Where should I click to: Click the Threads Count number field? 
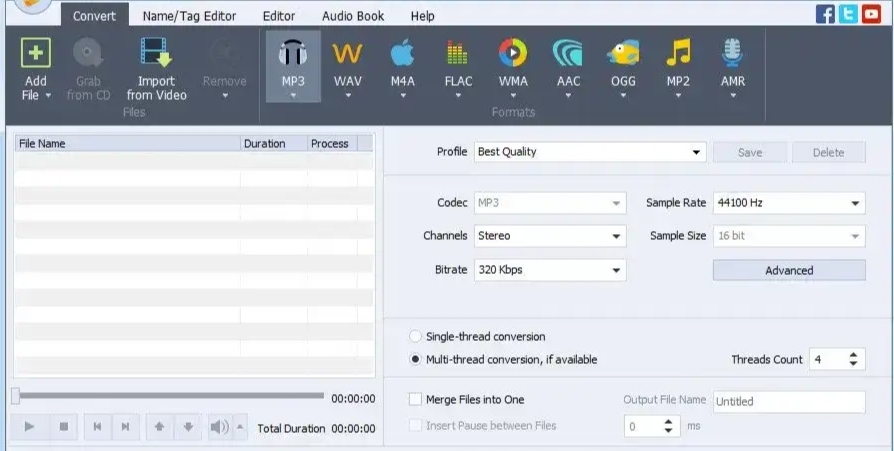point(827,359)
